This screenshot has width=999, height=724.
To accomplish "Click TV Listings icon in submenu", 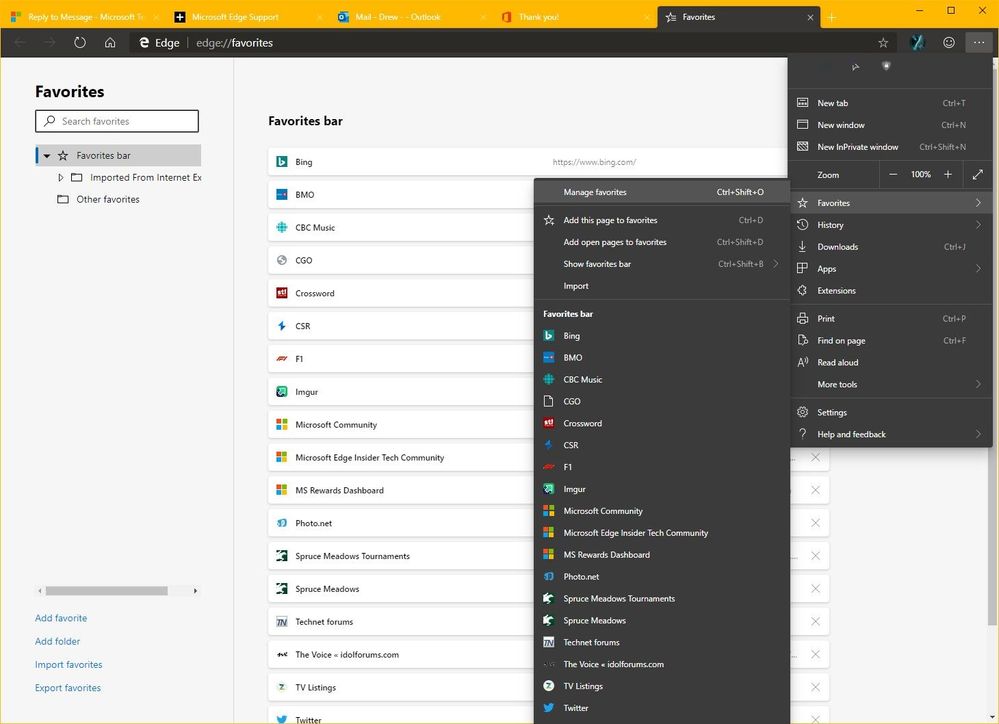I will (549, 686).
